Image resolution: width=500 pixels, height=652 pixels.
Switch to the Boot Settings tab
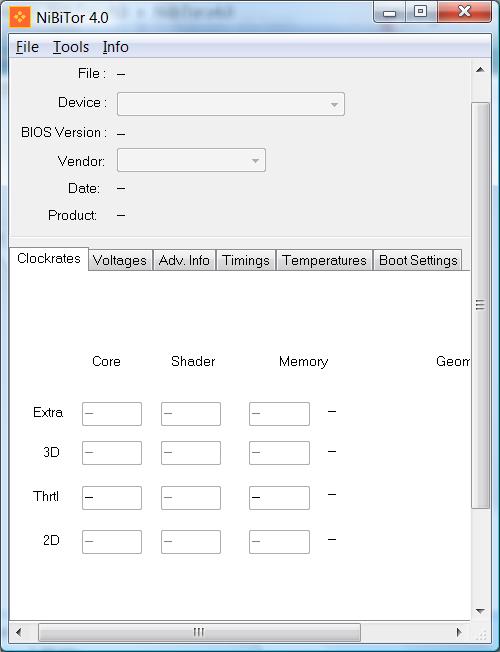click(x=418, y=260)
